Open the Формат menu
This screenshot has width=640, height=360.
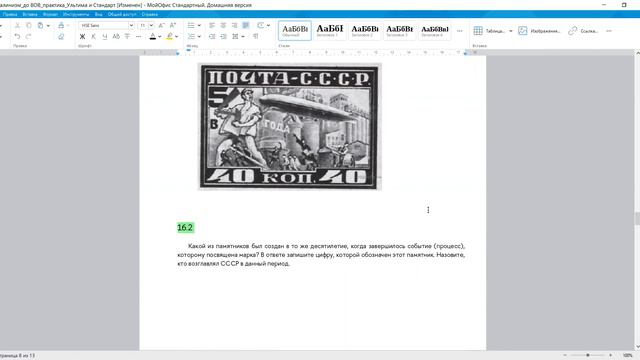50,14
